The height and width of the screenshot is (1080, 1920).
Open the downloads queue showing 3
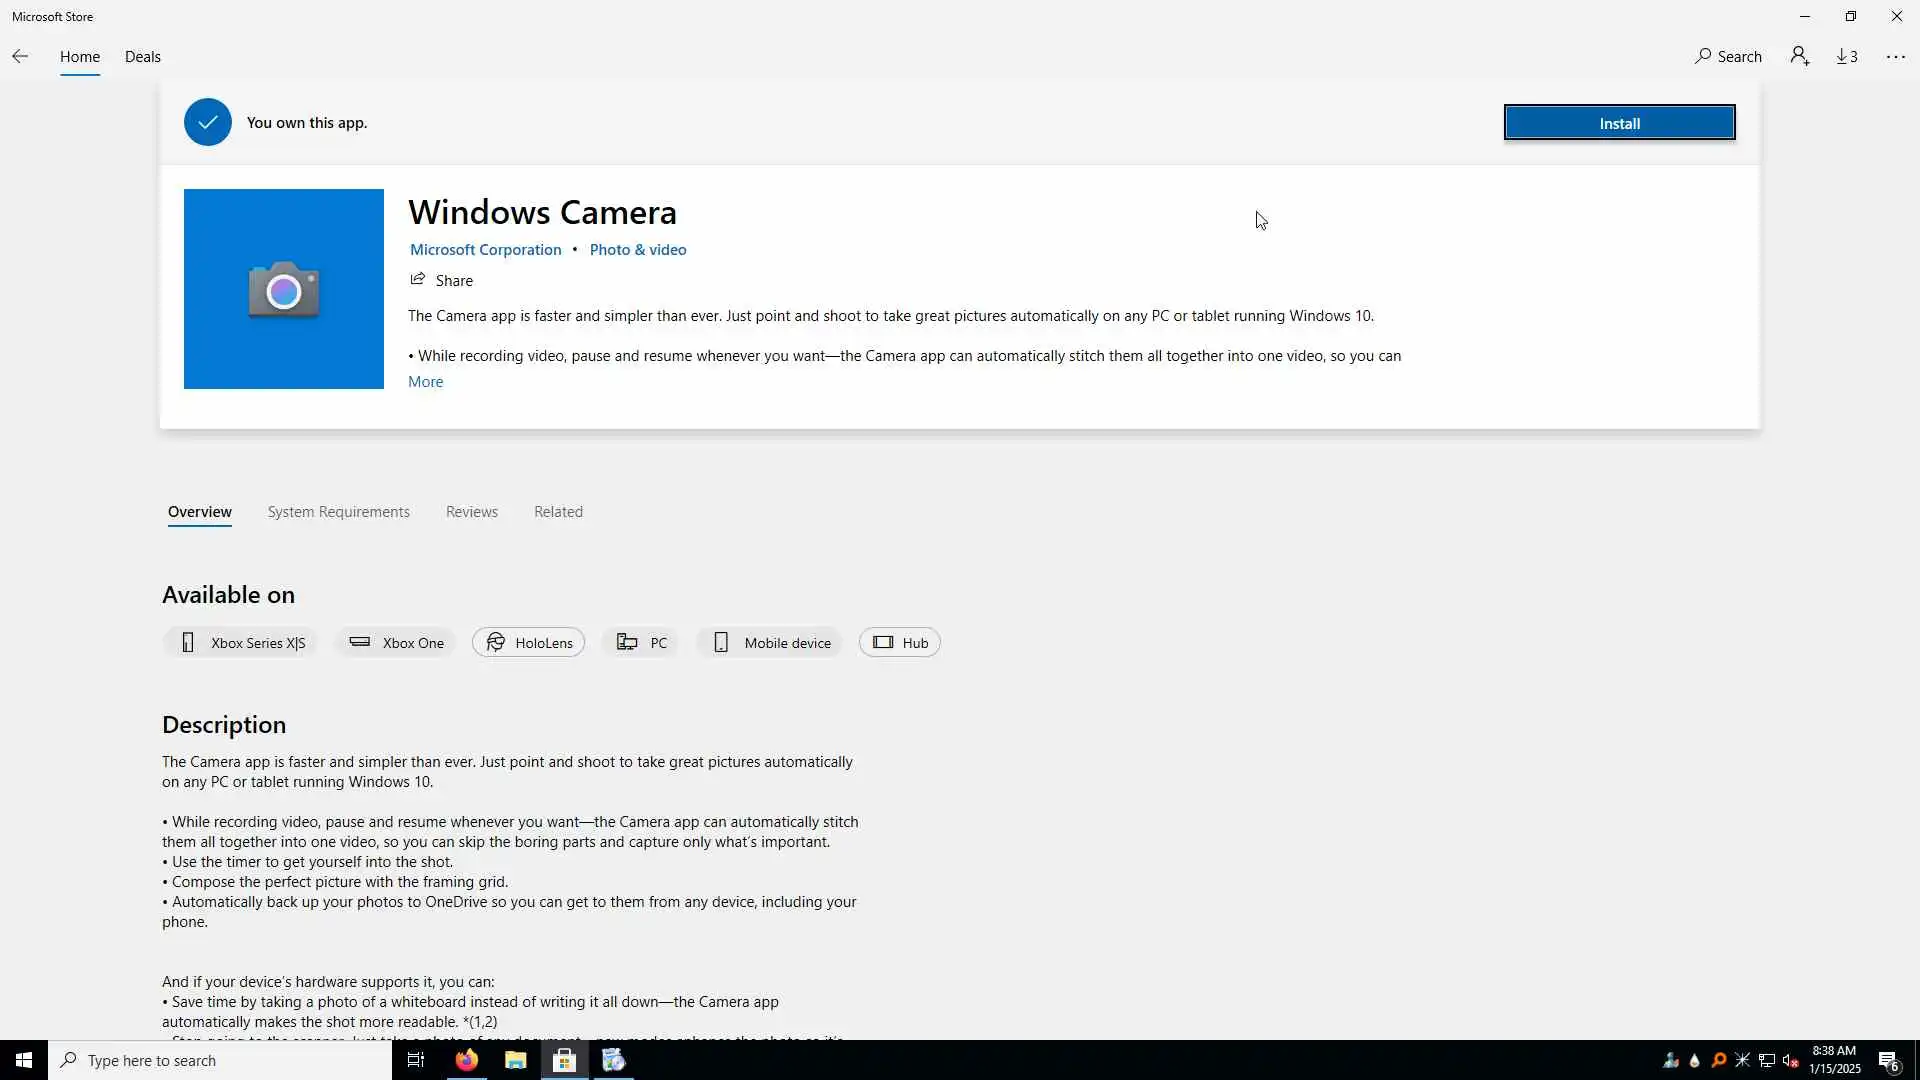point(1847,56)
